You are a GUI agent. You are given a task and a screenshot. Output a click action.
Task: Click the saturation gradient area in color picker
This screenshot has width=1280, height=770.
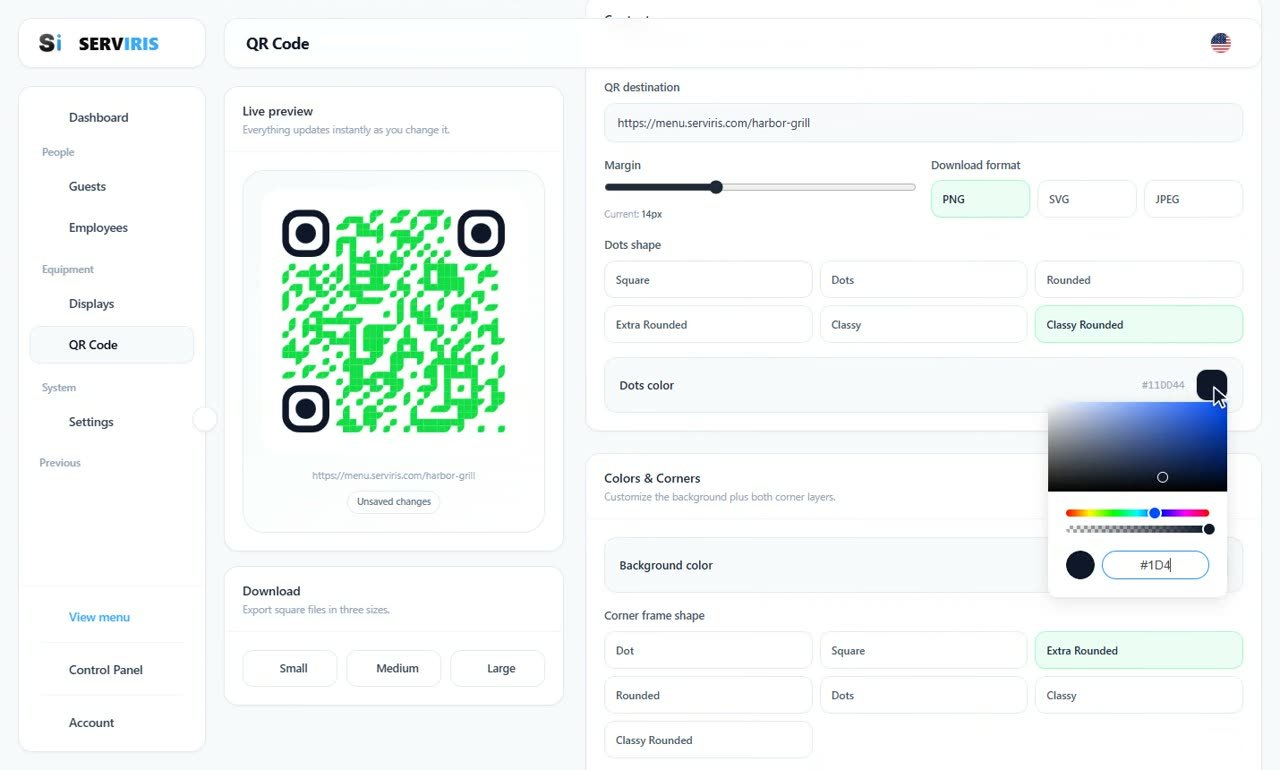pos(1137,446)
